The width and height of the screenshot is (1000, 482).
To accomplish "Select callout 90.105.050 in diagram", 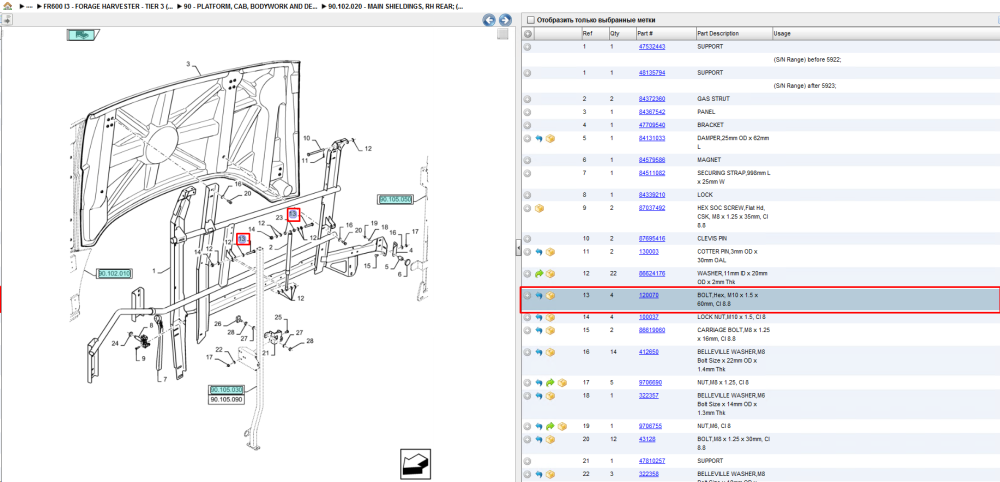I will 394,200.
